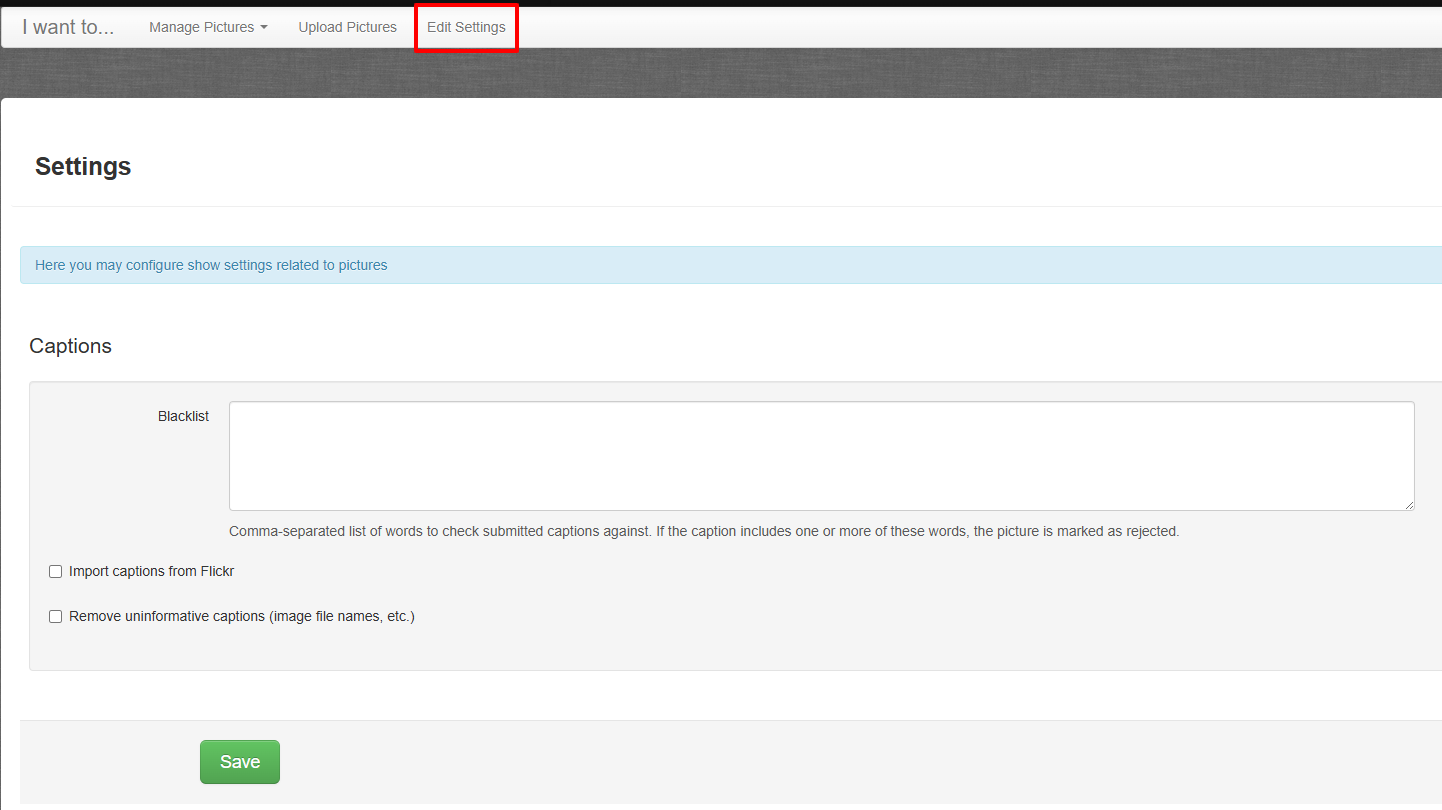Save the picture settings
The image size is (1442, 810).
pos(240,762)
